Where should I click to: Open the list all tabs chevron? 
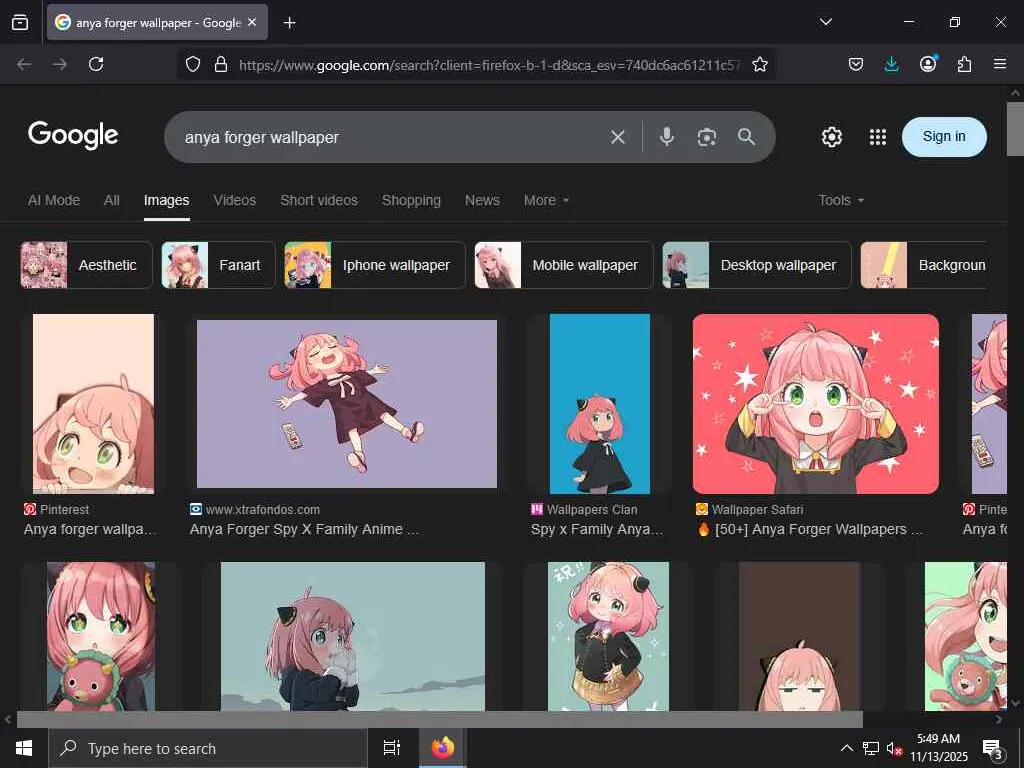[825, 22]
